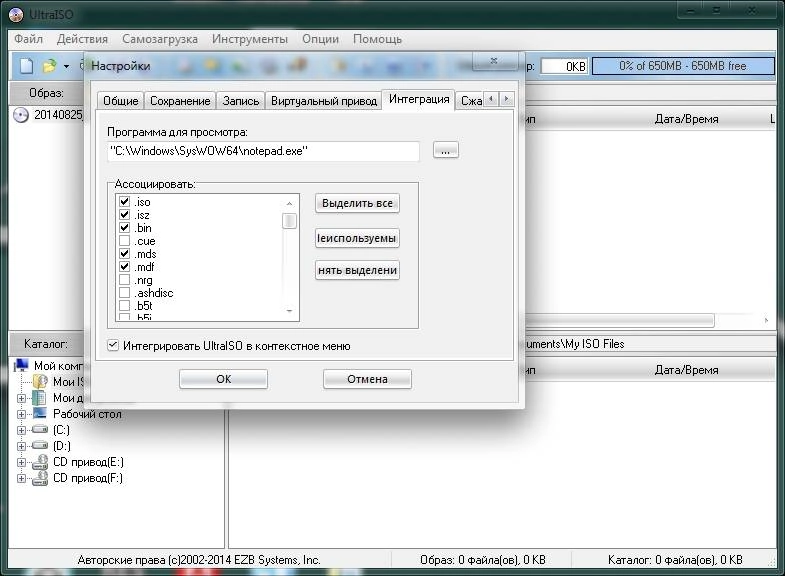Confirm settings with OK button
This screenshot has height=576, width=785.
coord(223,379)
